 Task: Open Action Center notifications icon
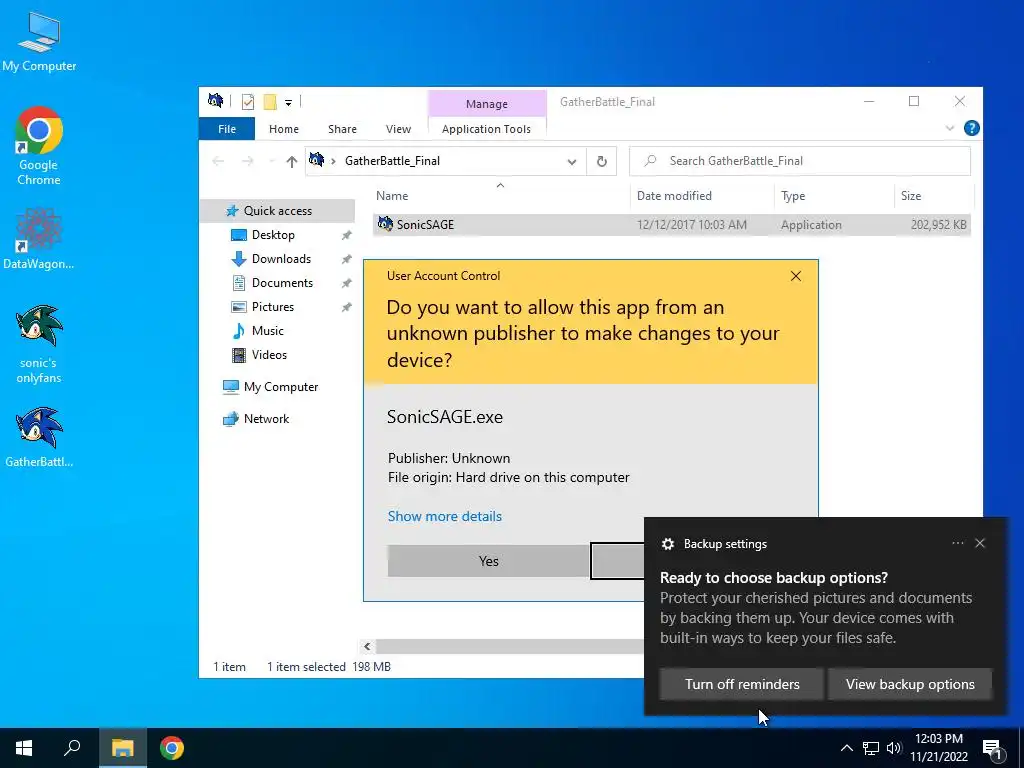tap(992, 749)
